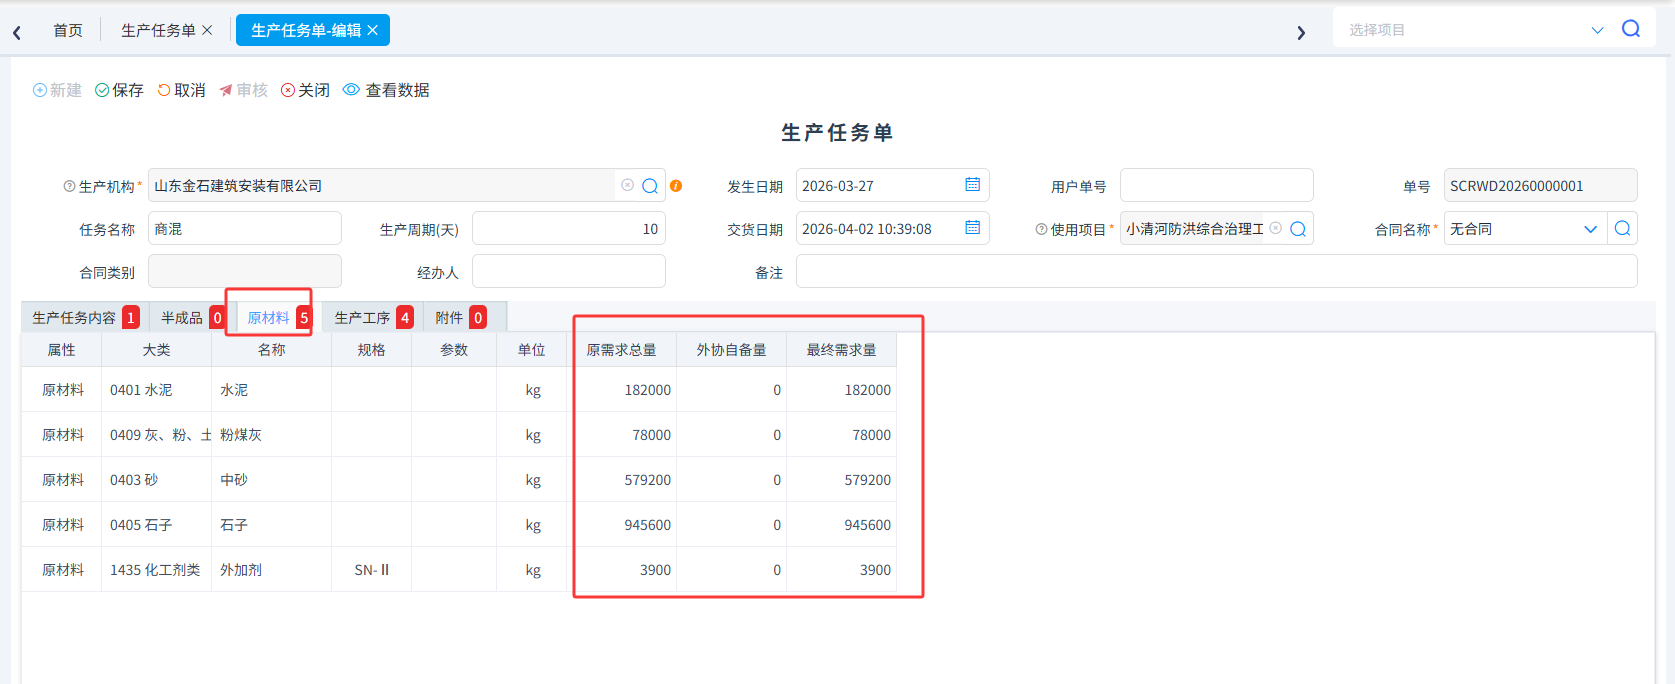
Task: Click the 保存 button
Action: [x=119, y=90]
